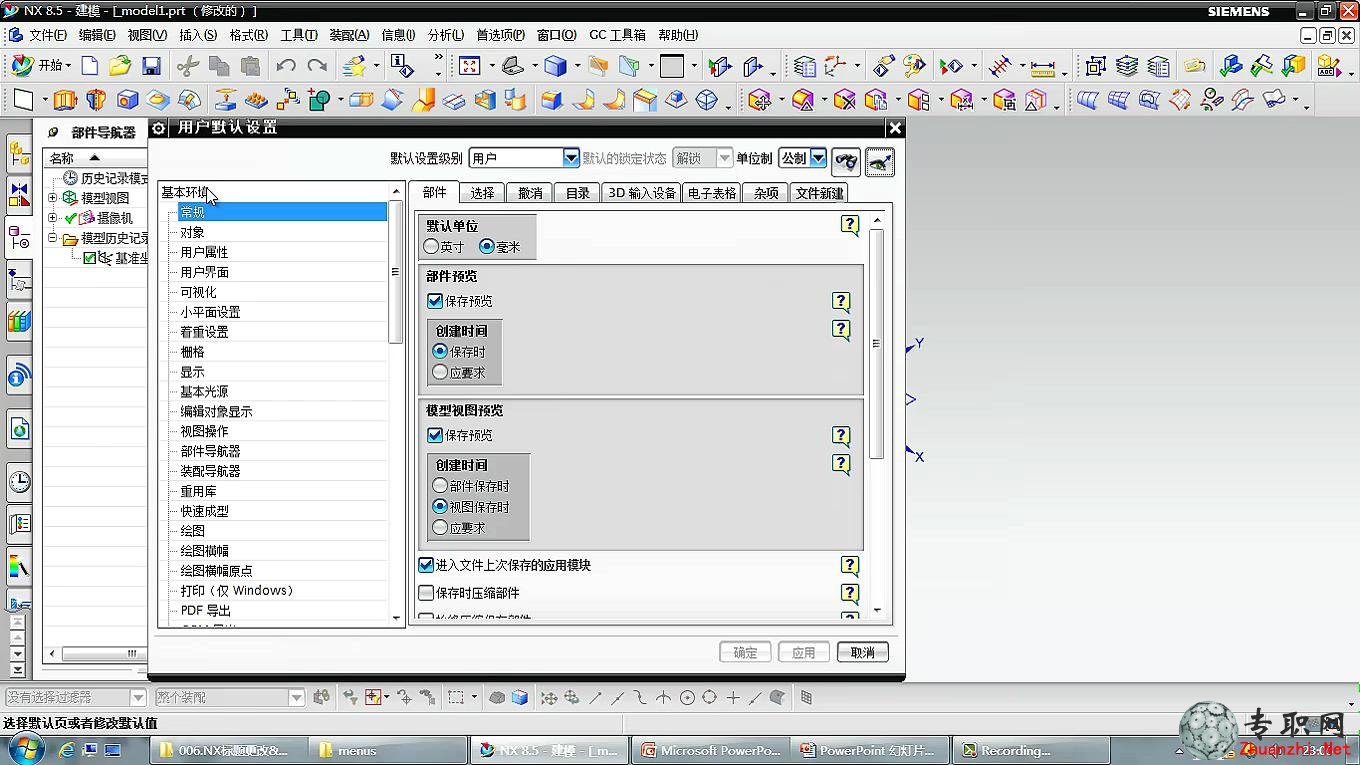Image resolution: width=1360 pixels, height=765 pixels.
Task: Click the Cut scissors icon
Action: [188, 66]
